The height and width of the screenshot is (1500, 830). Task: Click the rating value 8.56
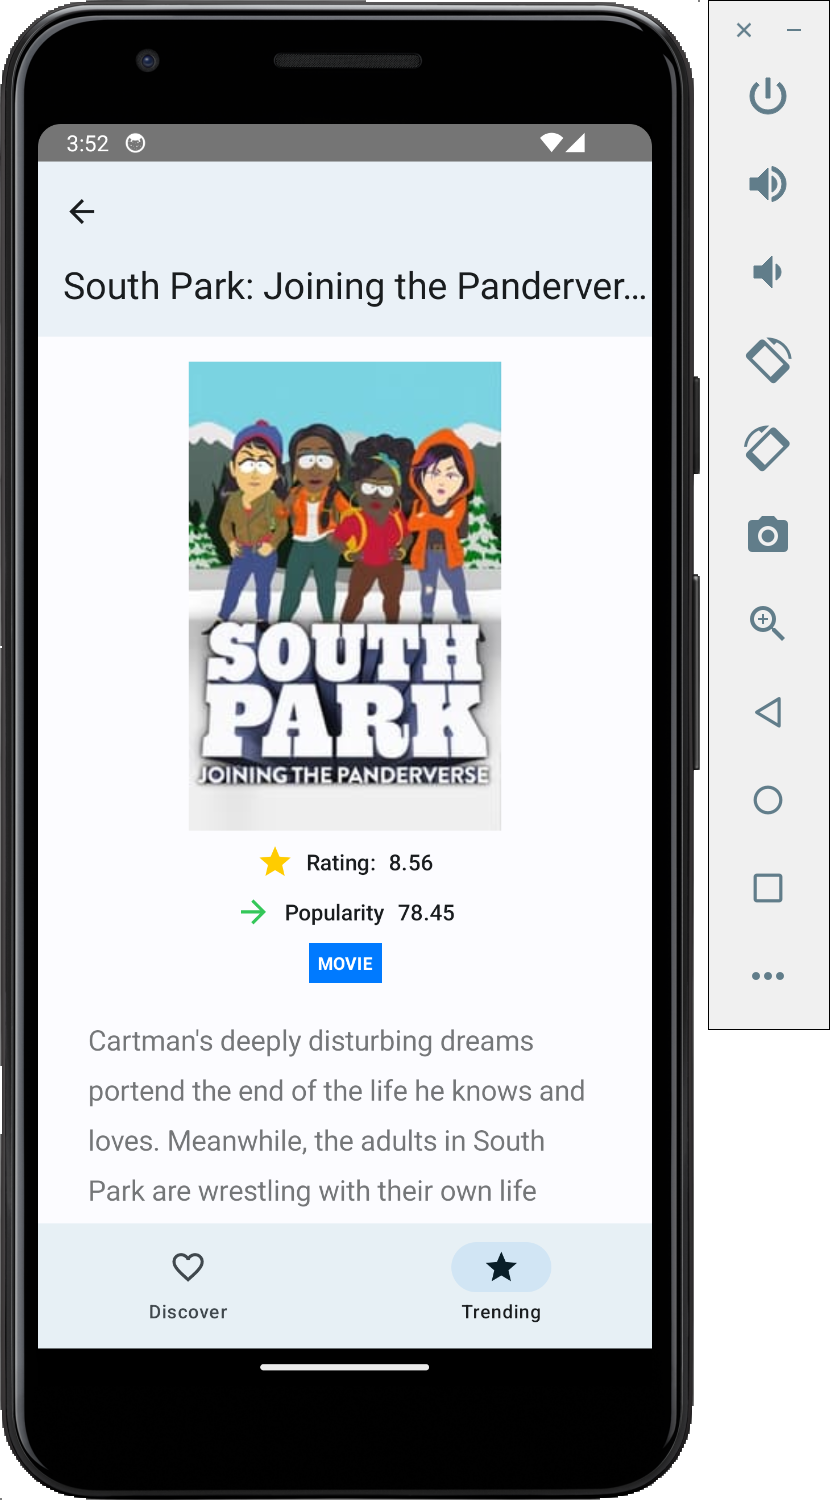(x=411, y=863)
